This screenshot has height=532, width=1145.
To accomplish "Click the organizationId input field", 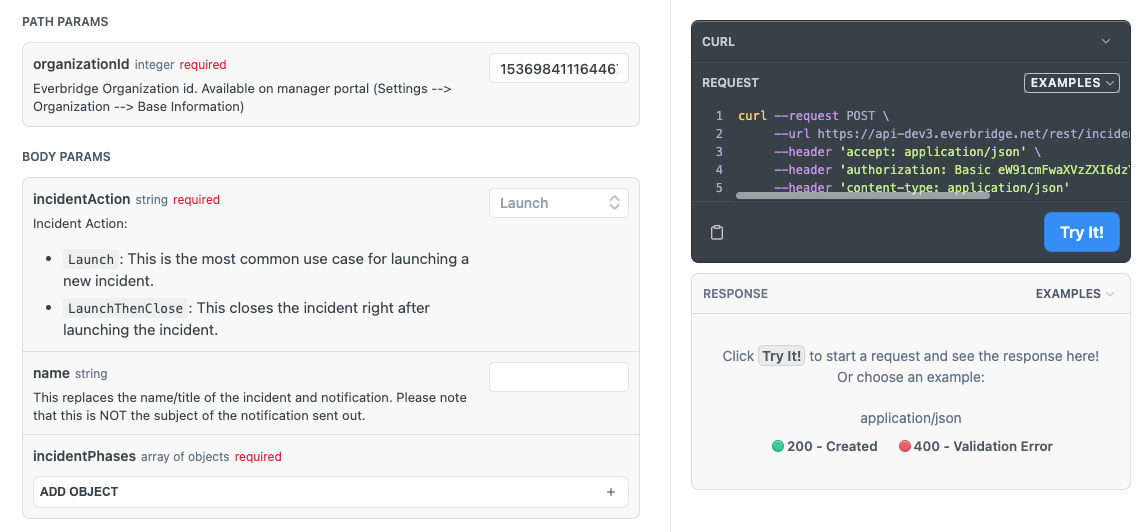I will (x=558, y=68).
